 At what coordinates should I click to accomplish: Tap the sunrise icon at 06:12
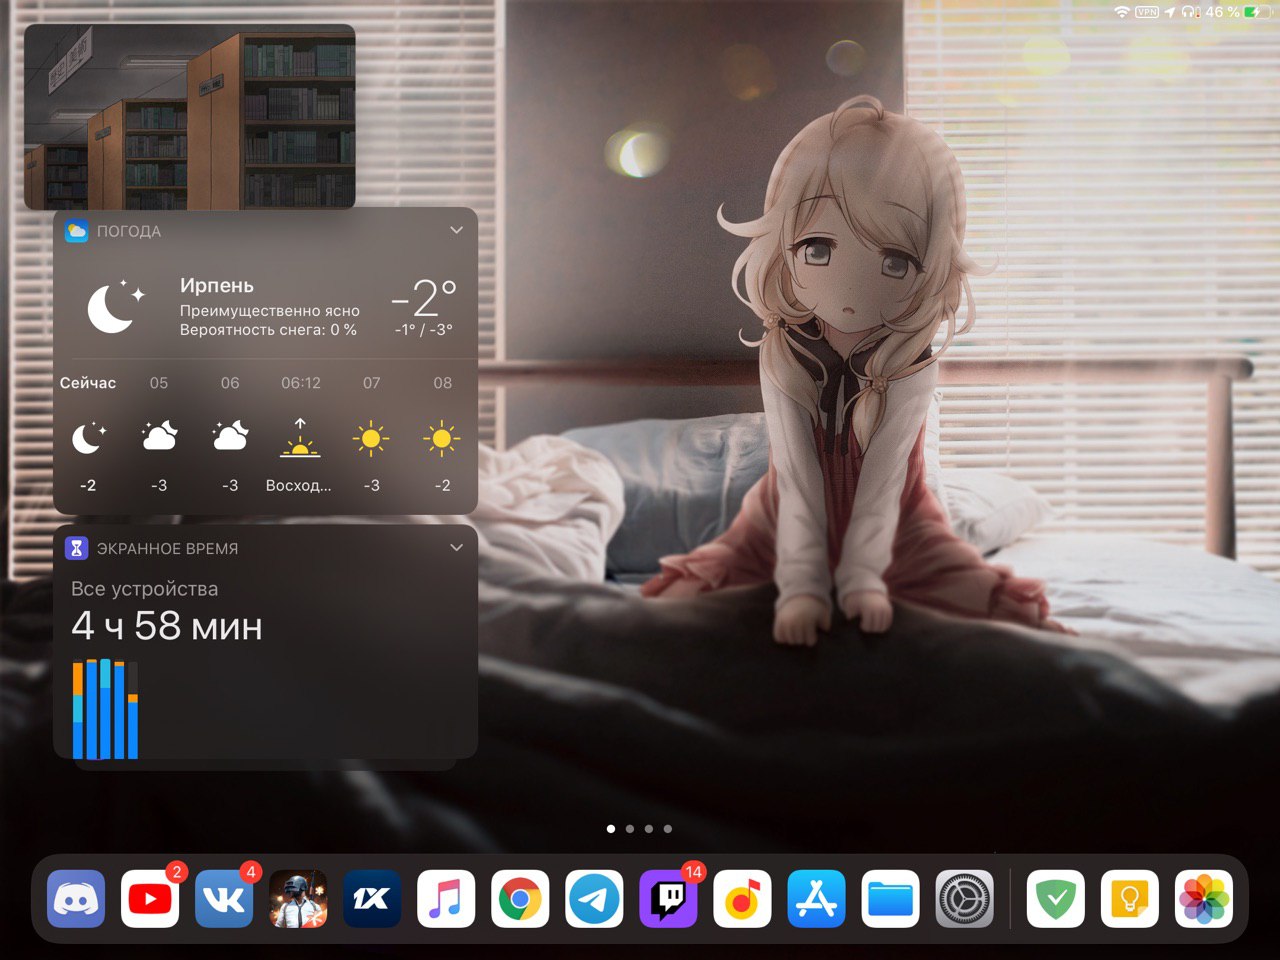click(x=300, y=438)
